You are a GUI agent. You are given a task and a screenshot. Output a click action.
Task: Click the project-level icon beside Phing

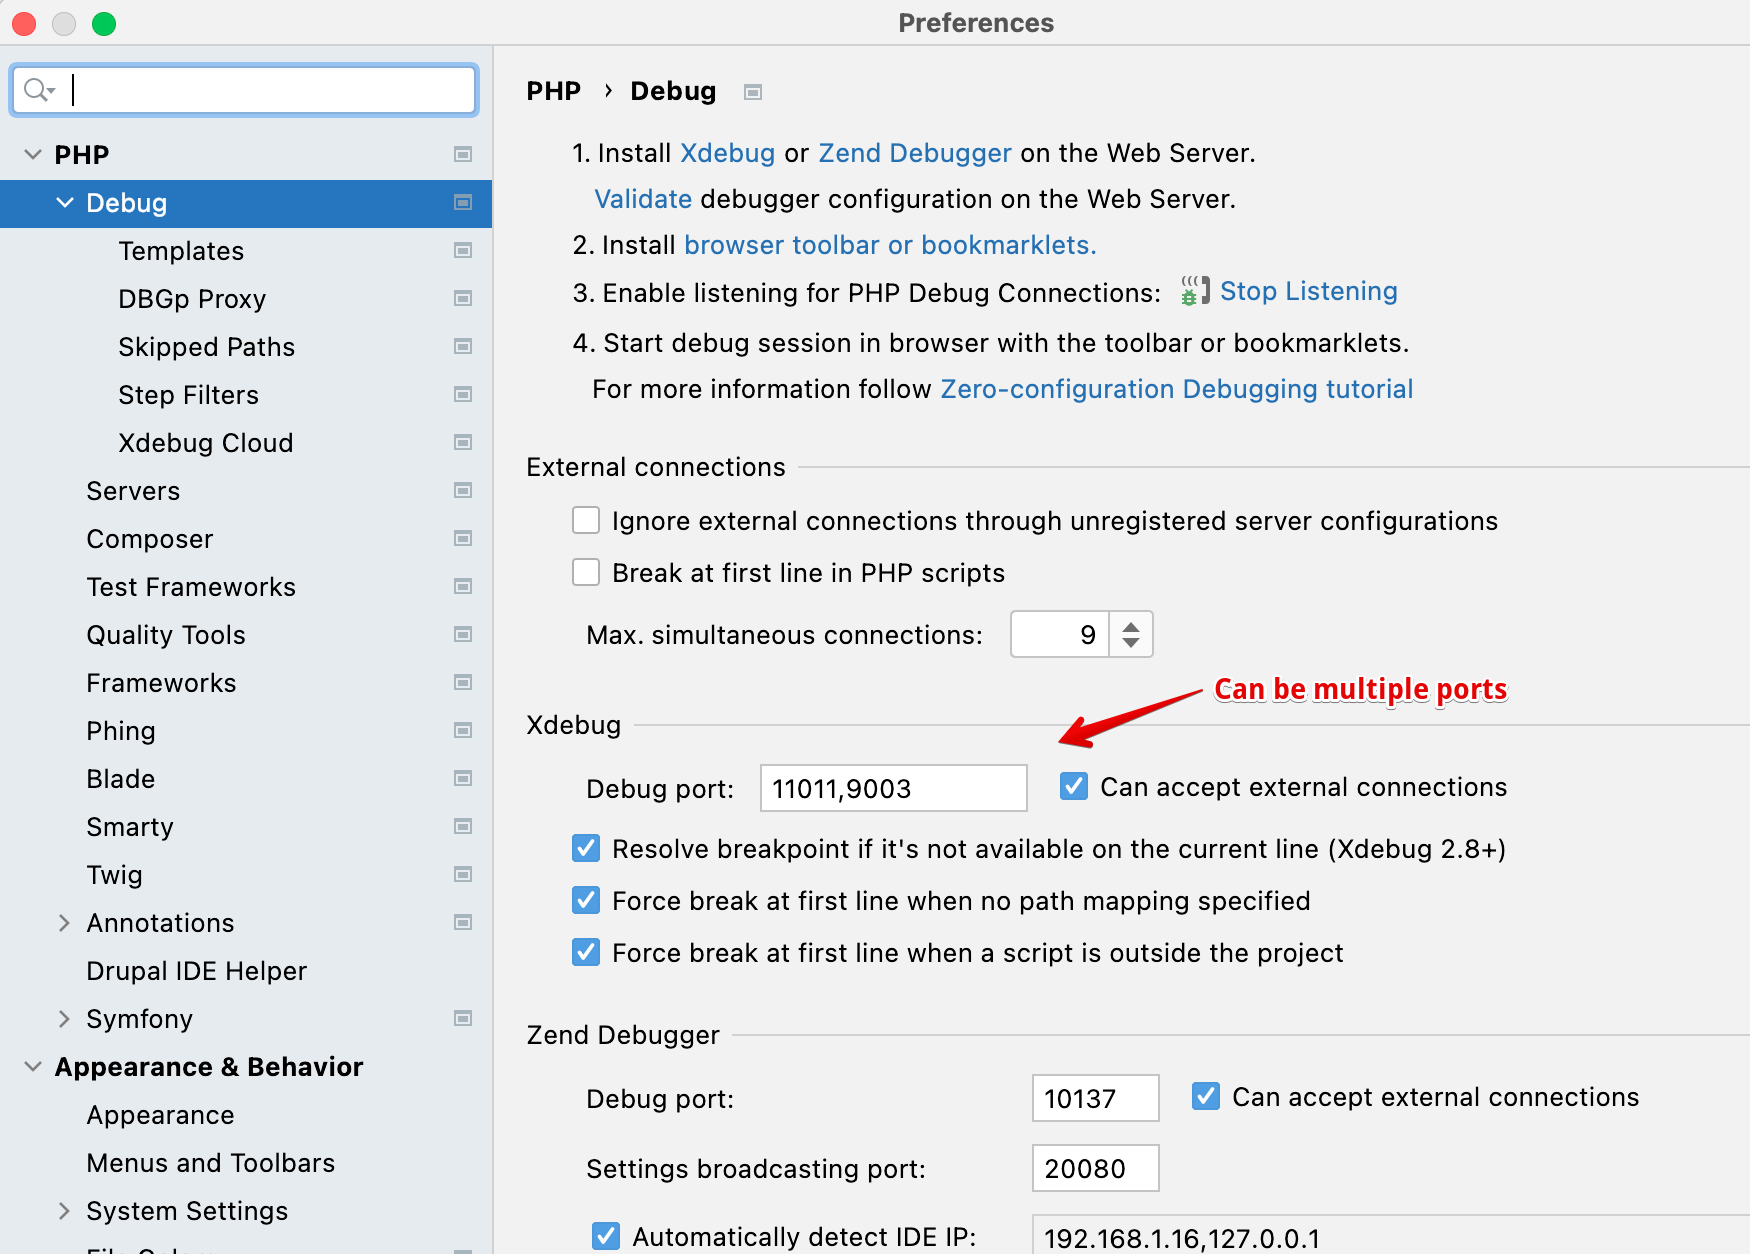coord(463,730)
